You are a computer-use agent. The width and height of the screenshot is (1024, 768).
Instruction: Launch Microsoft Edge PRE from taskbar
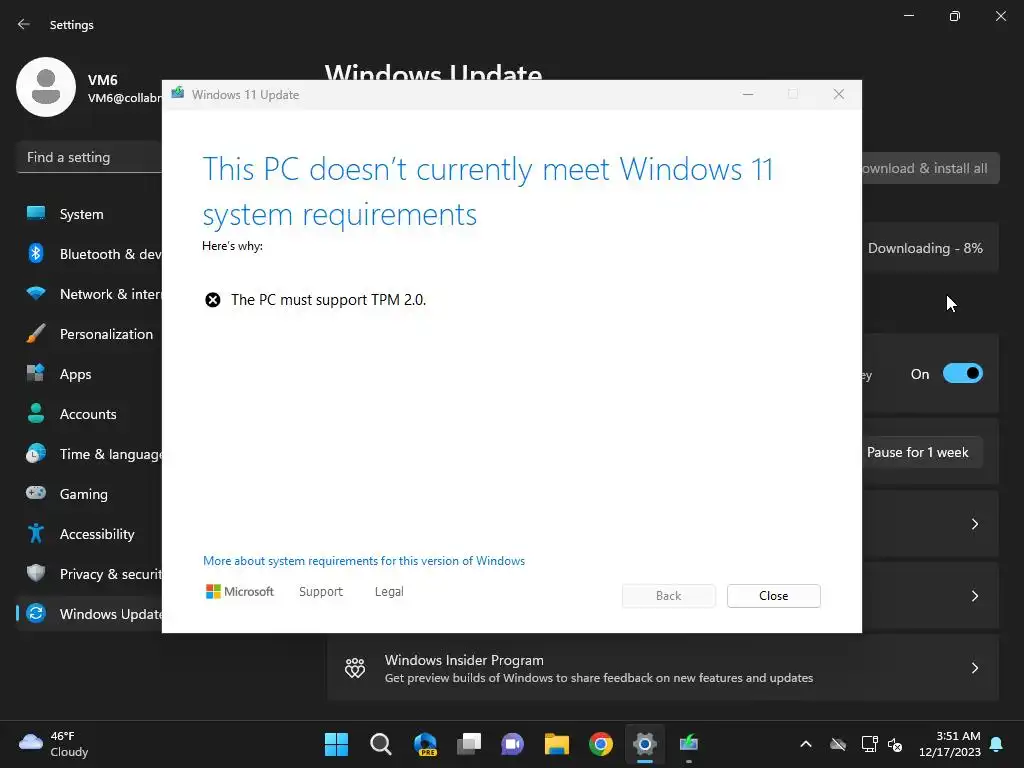(x=425, y=744)
